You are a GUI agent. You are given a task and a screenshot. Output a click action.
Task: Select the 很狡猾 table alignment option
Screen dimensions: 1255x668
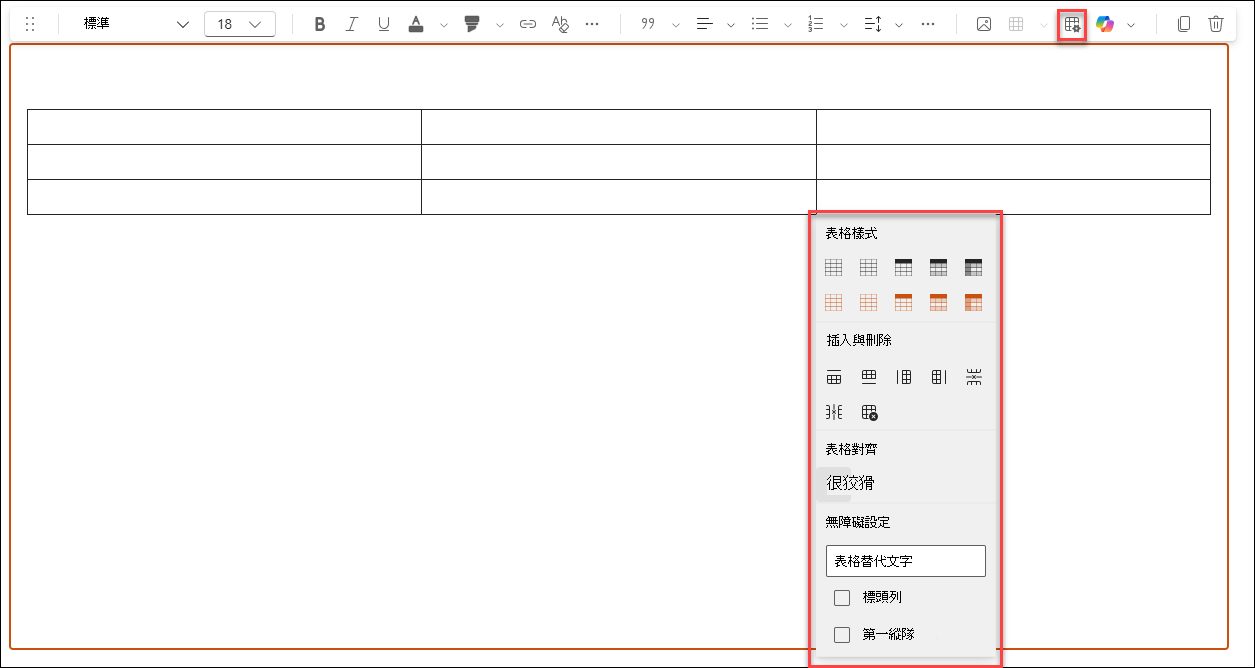(x=850, y=483)
